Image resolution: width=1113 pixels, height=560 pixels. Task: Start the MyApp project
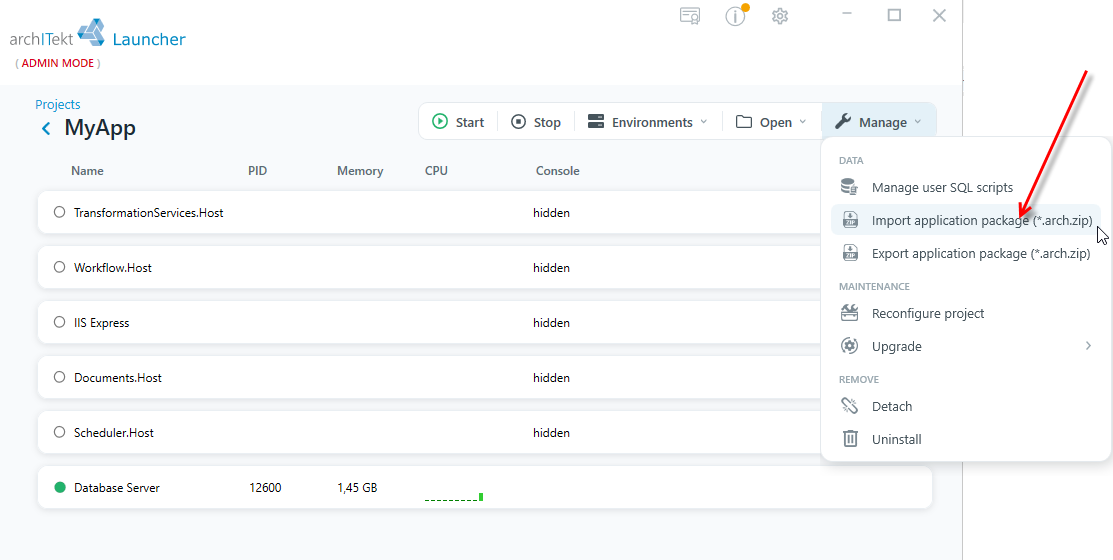coord(458,122)
